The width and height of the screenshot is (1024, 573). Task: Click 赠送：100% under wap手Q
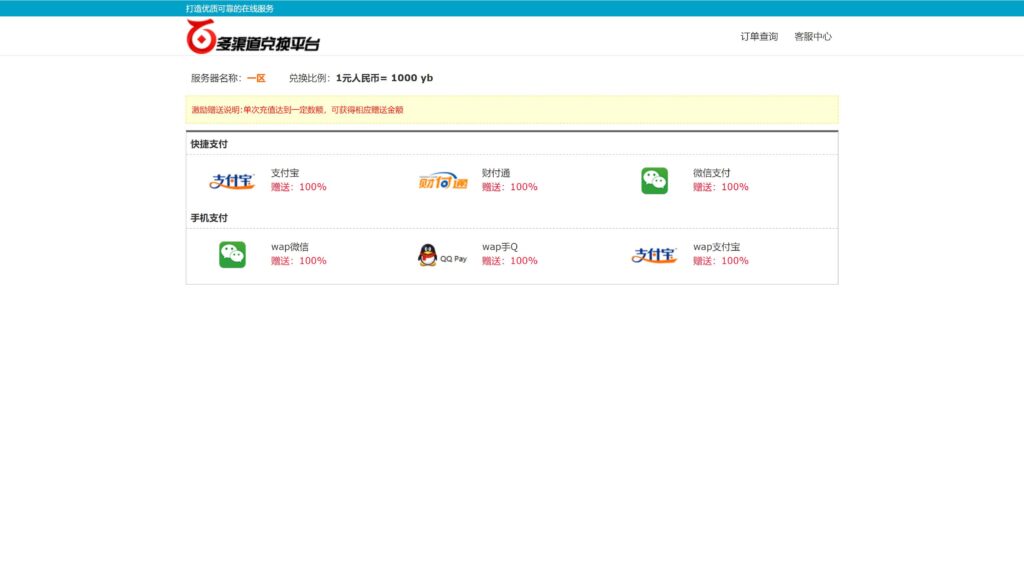[509, 261]
